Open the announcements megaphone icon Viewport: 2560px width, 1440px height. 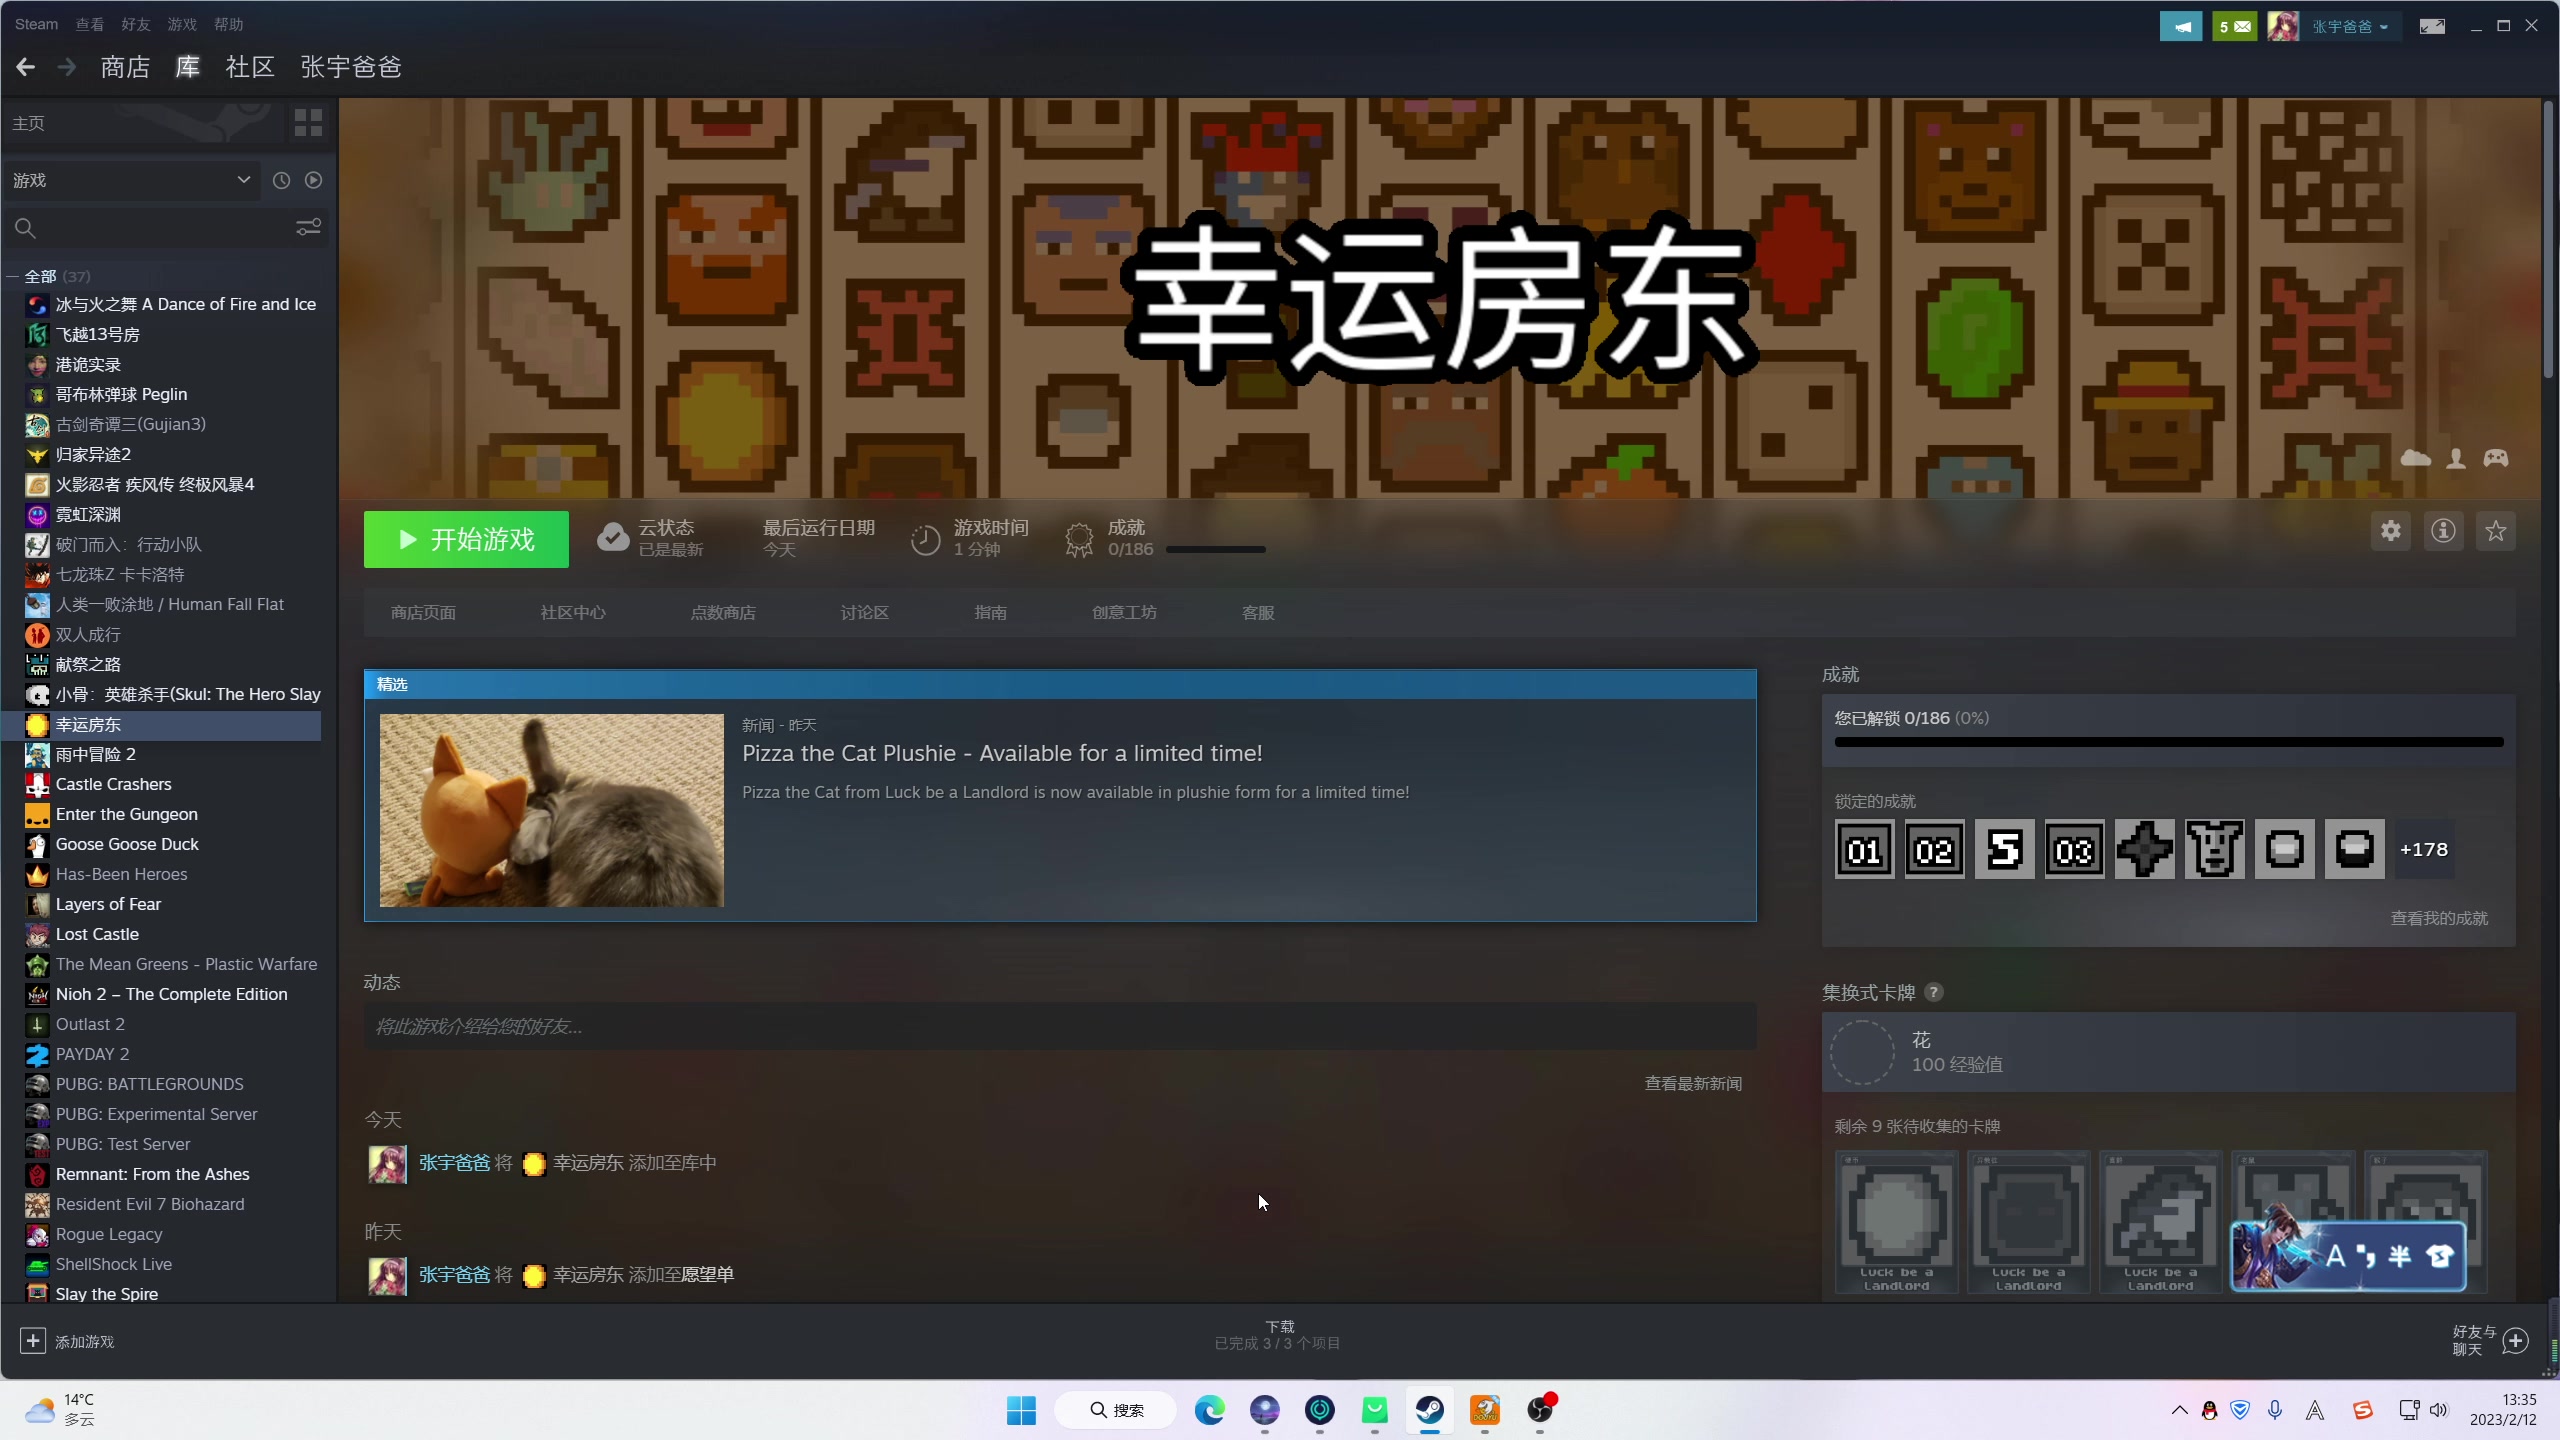[x=2181, y=26]
